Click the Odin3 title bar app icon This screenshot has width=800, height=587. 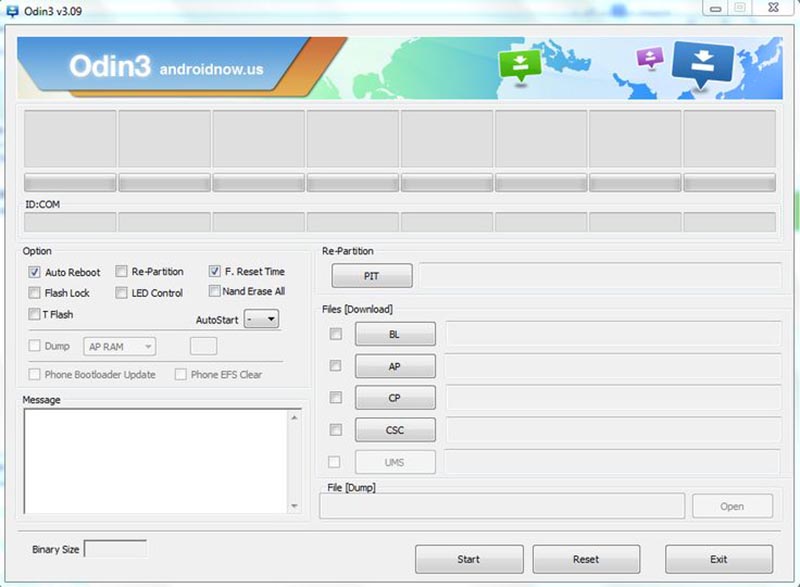click(x=11, y=11)
